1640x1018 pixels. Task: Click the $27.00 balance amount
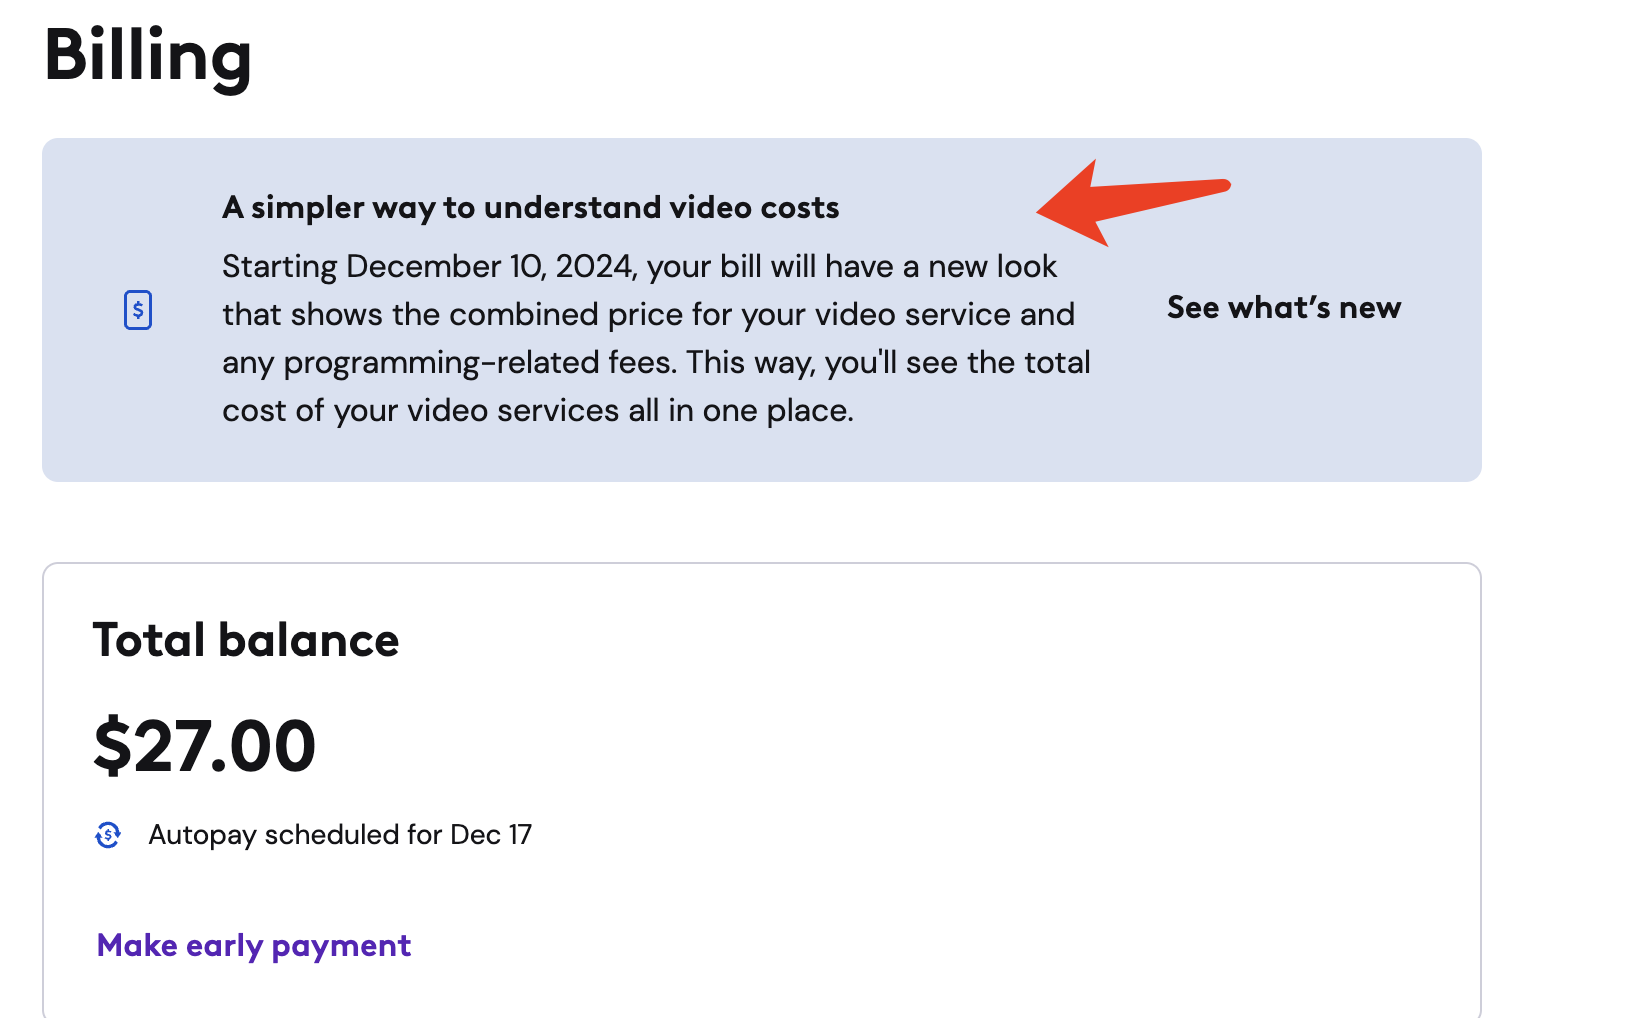(205, 747)
